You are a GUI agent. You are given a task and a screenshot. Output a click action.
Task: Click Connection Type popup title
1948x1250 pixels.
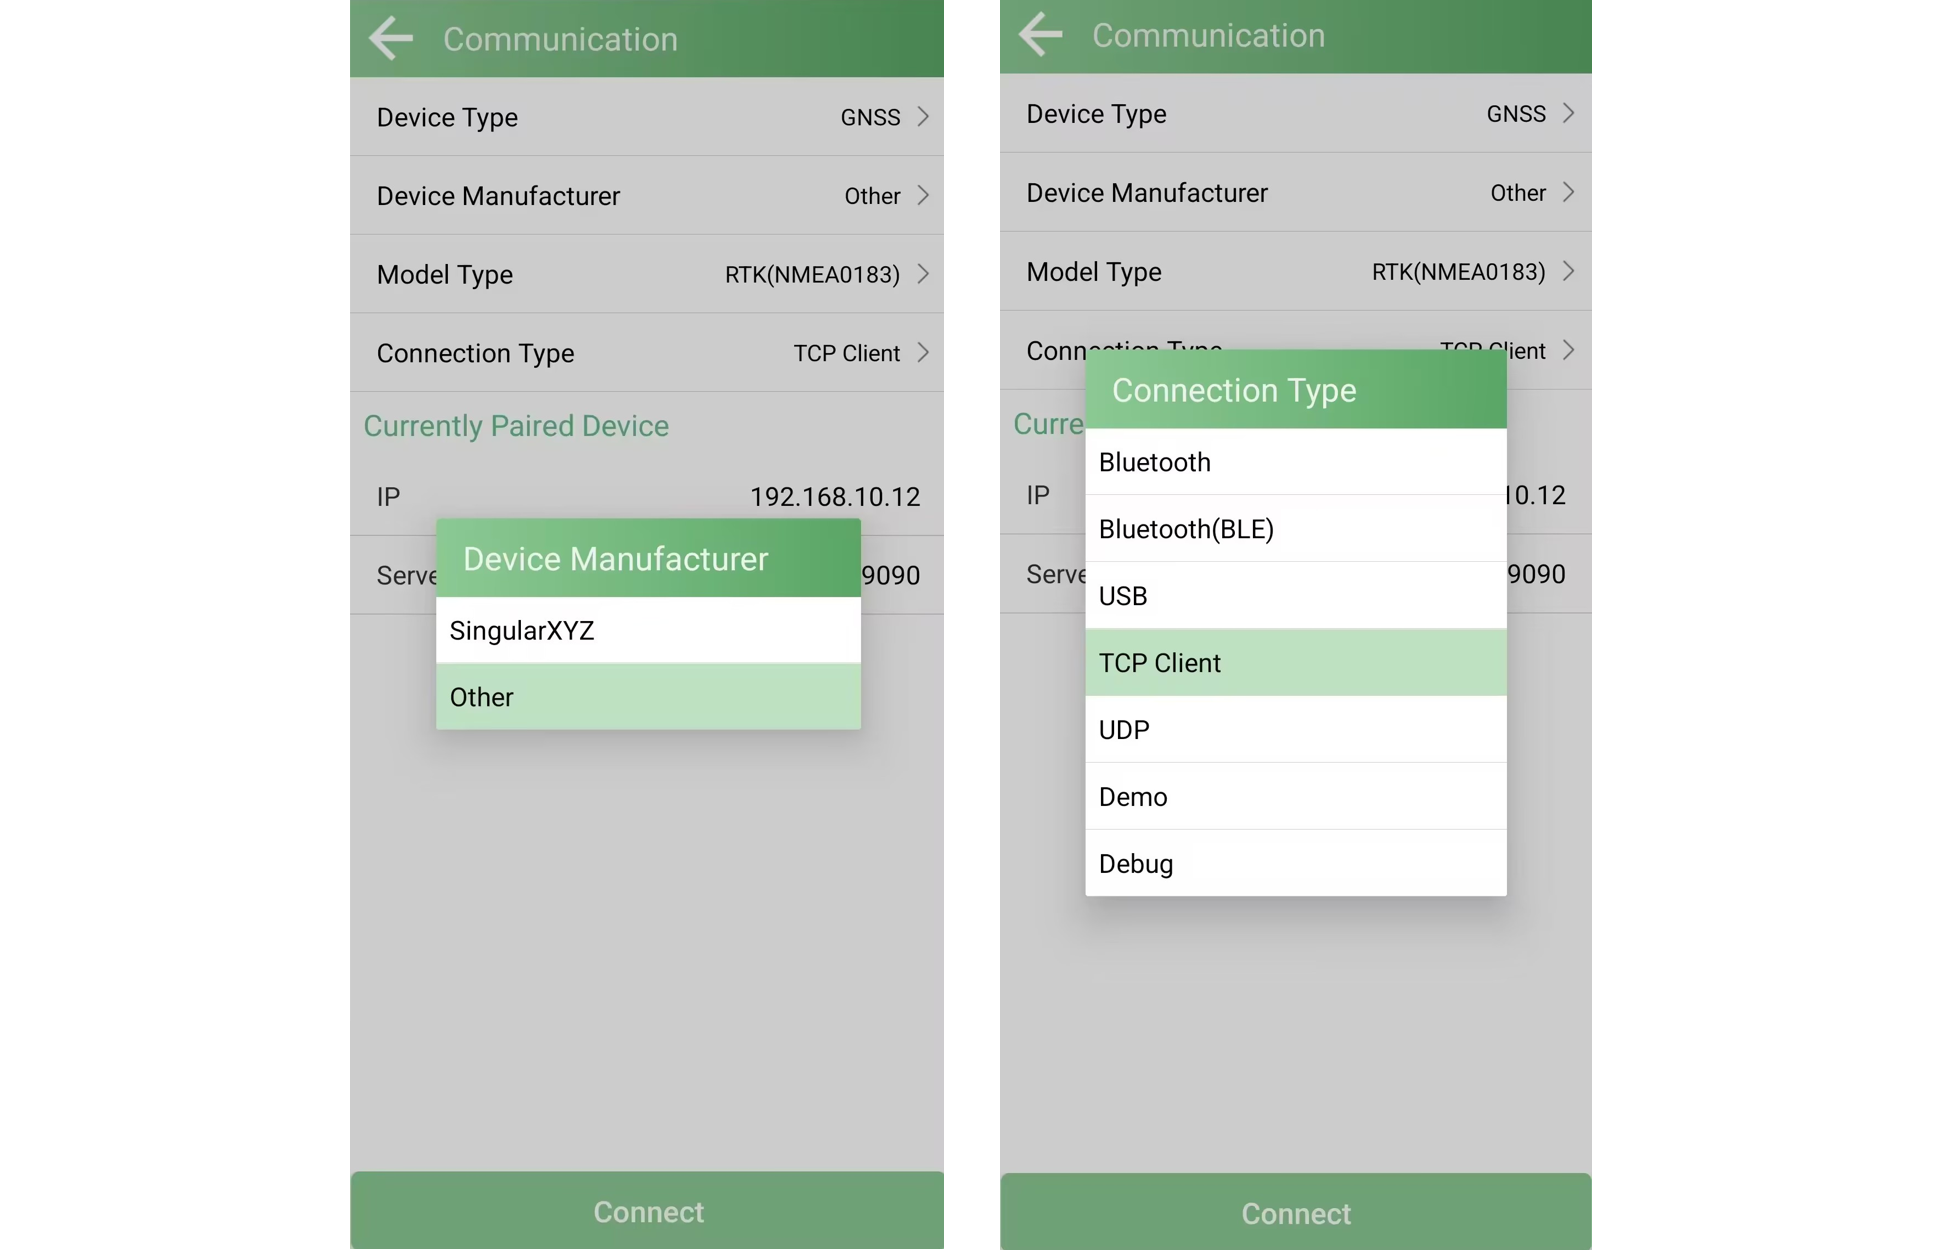click(x=1234, y=390)
